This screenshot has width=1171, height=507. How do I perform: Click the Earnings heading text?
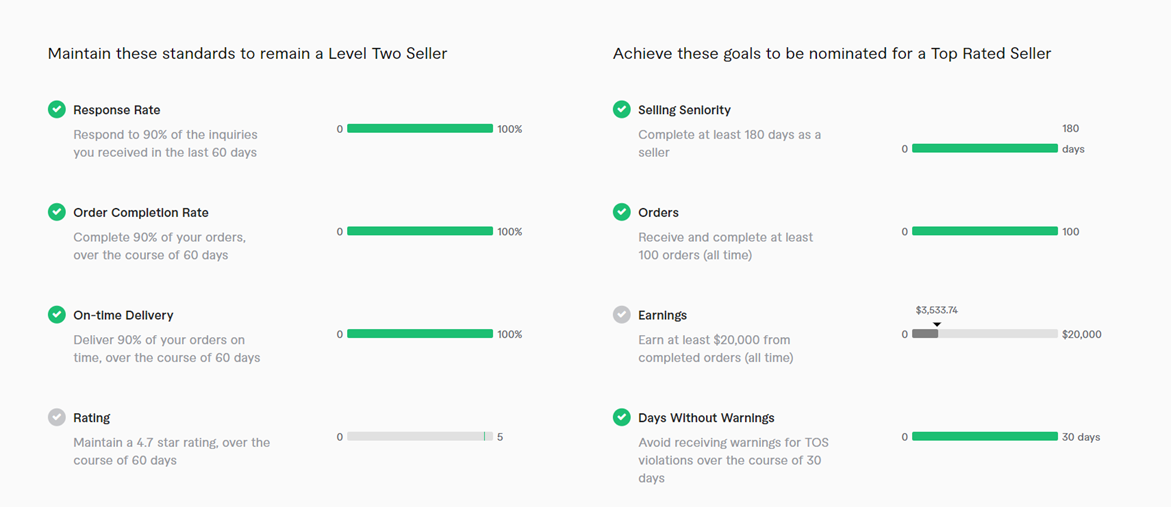click(663, 315)
